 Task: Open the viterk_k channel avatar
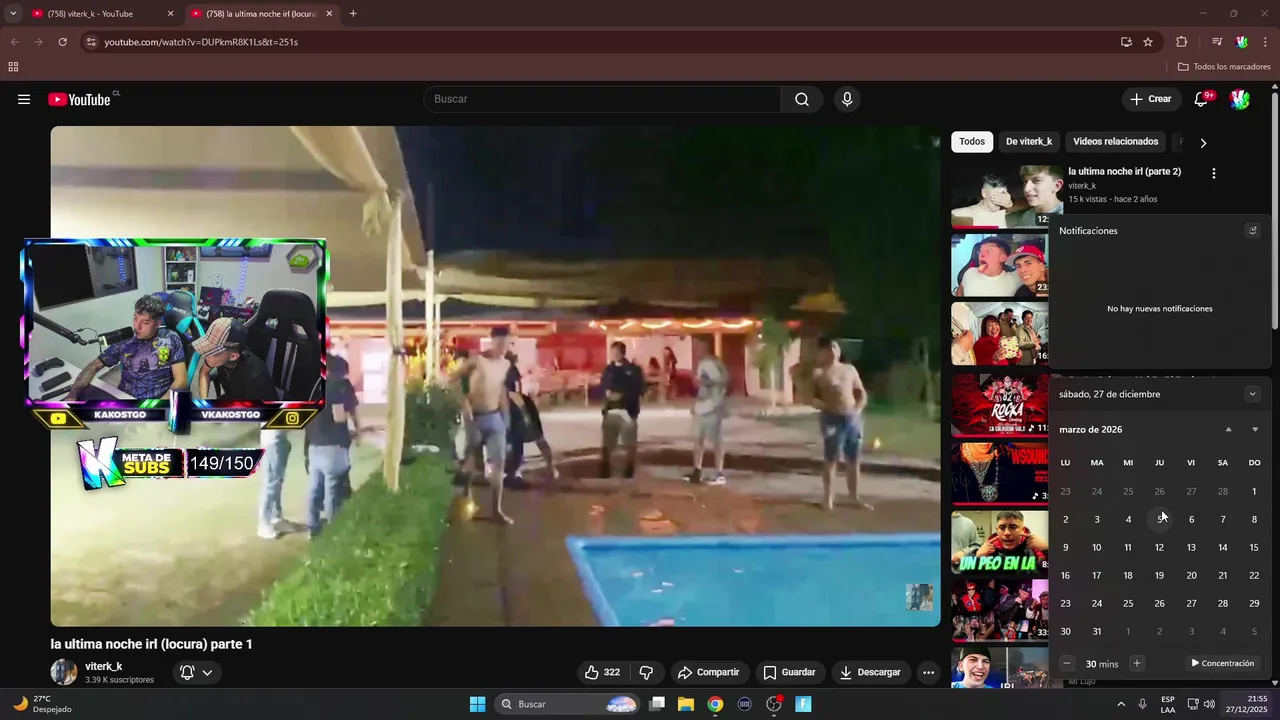64,672
